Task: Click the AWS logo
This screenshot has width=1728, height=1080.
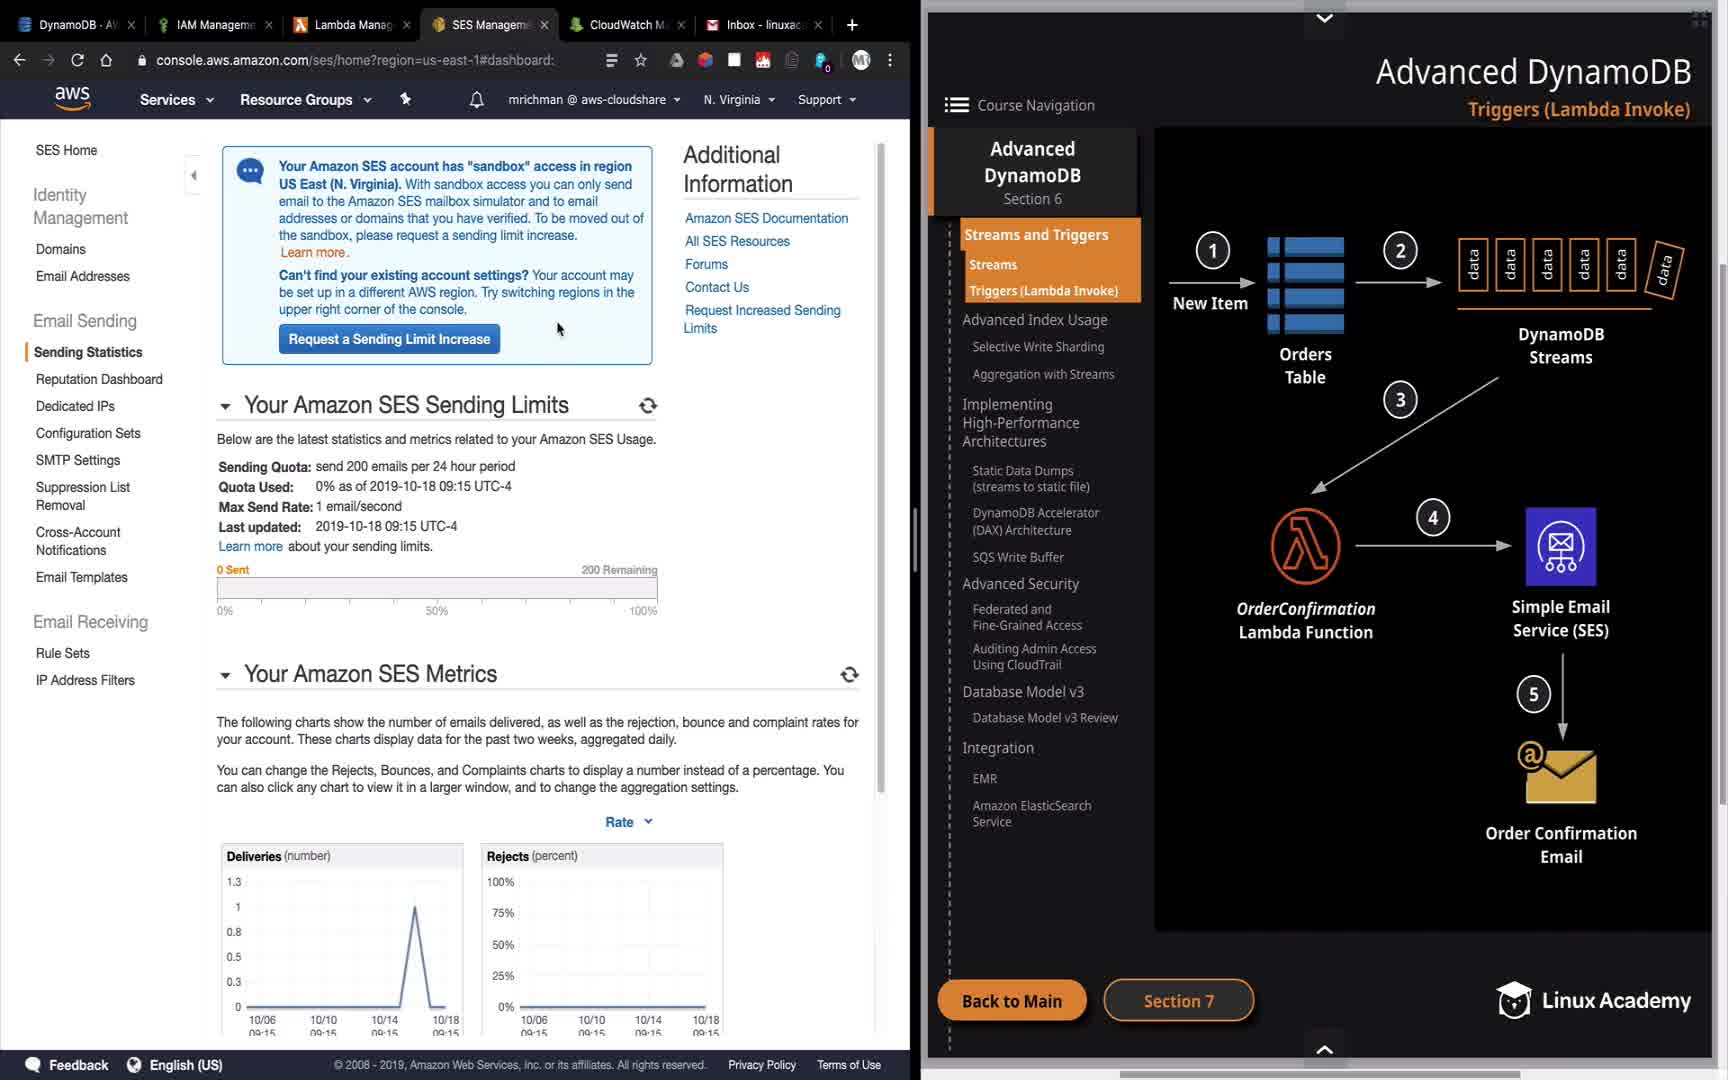Action: [72, 98]
